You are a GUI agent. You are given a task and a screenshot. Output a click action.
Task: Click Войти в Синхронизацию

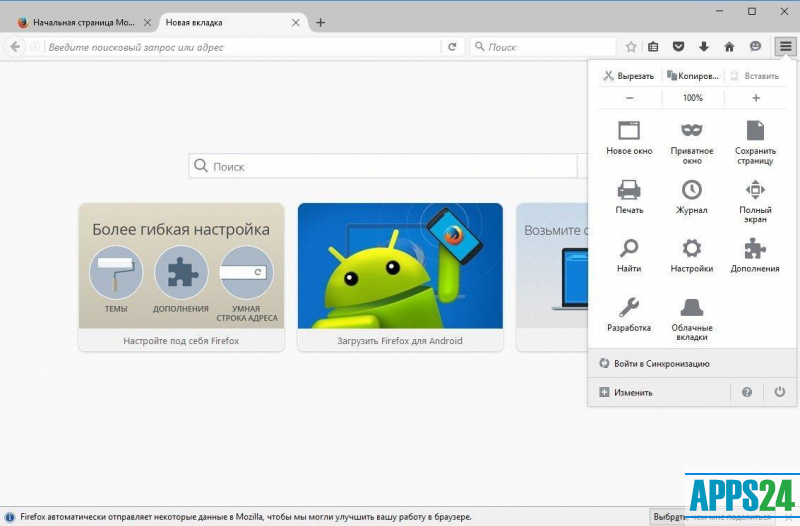point(661,363)
